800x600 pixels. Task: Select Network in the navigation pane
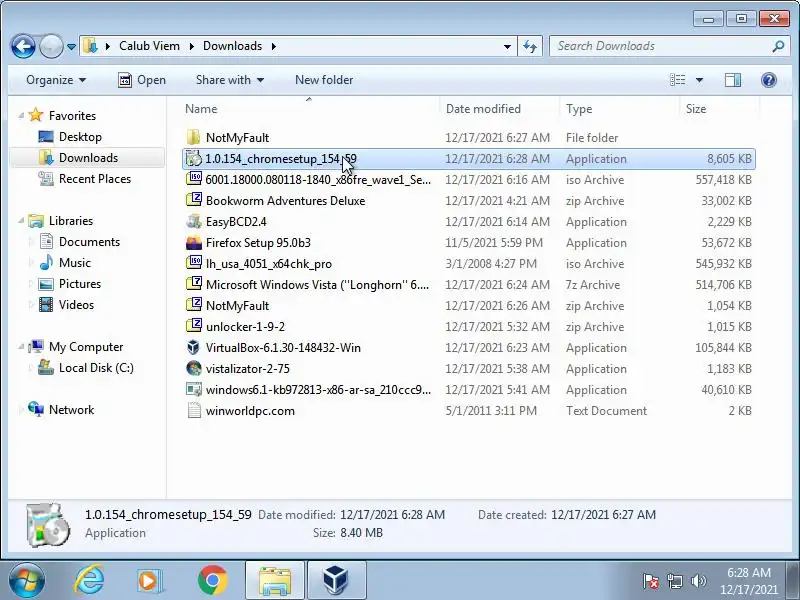71,410
